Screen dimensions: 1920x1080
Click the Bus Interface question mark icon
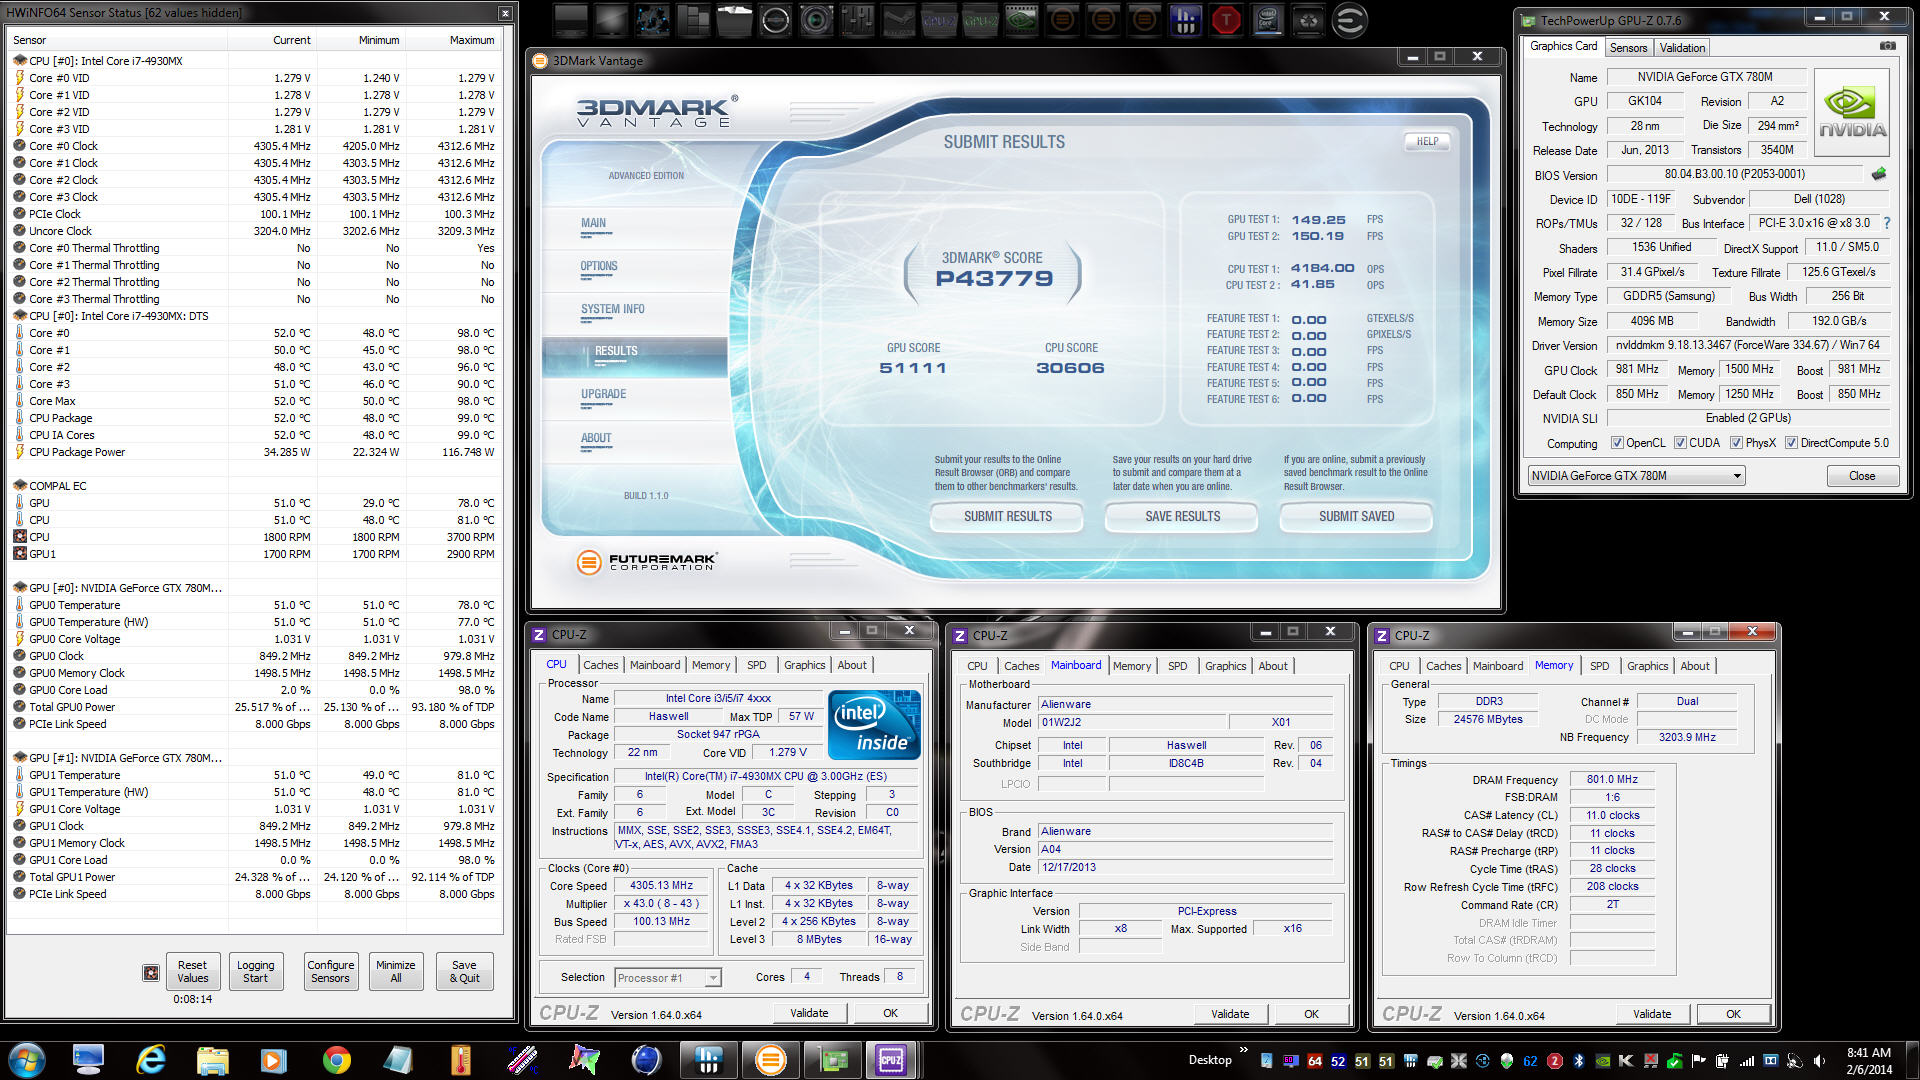click(1887, 223)
